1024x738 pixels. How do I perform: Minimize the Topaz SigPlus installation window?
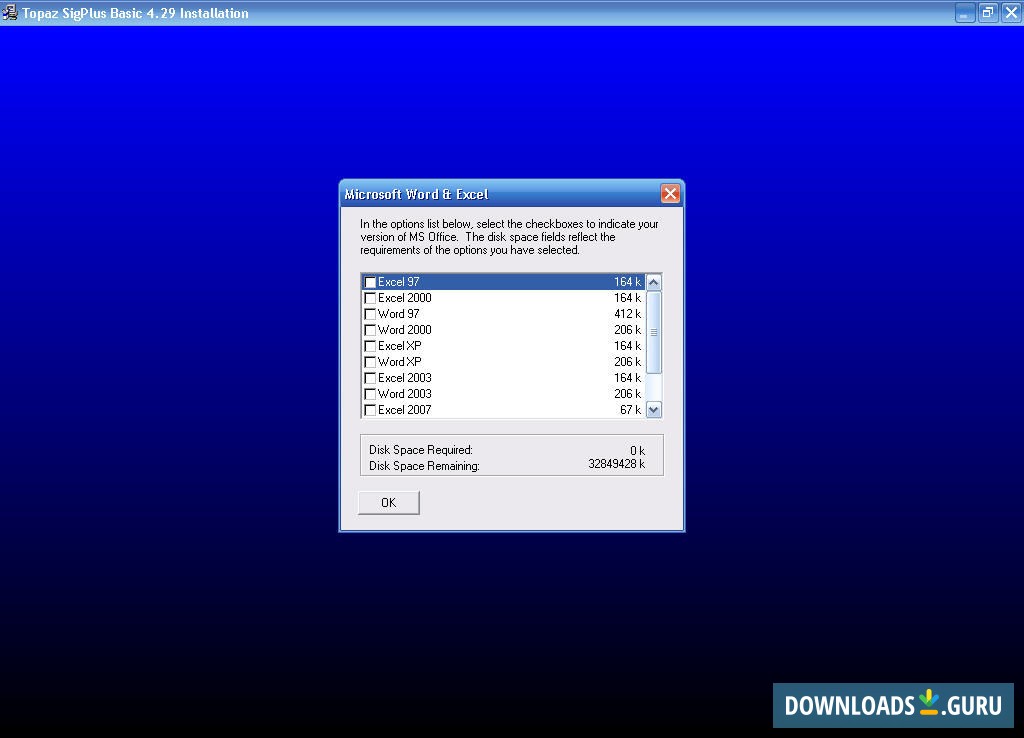965,12
